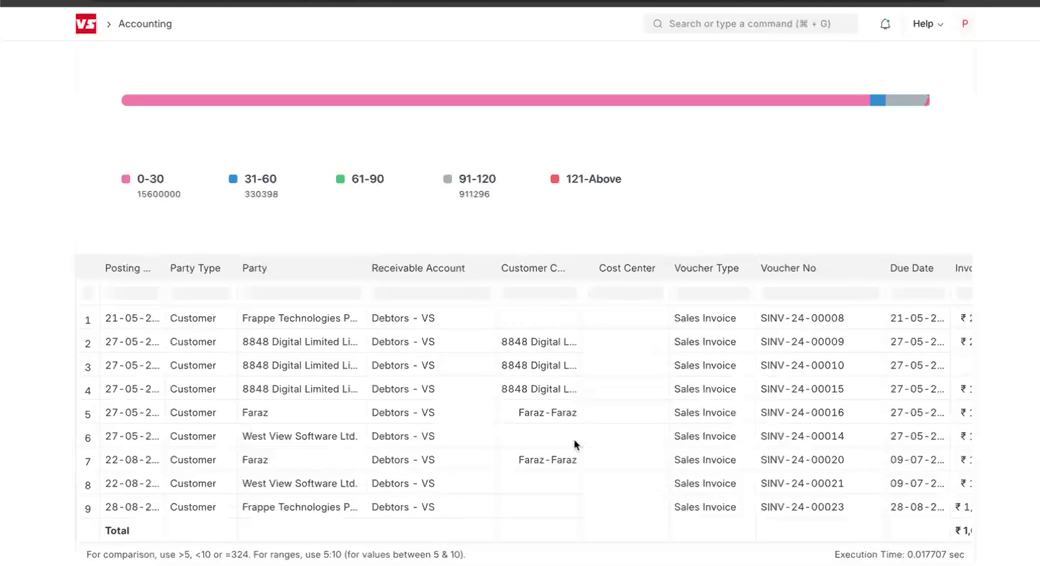Click the 61-90 green legend swatch

pos(340,179)
